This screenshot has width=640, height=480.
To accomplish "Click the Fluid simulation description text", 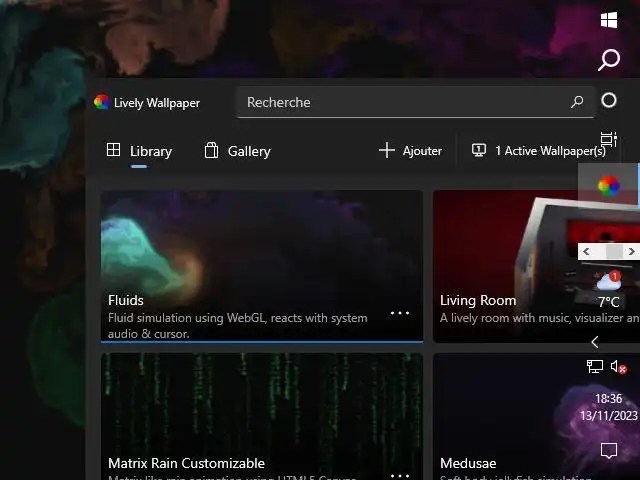I will (x=238, y=326).
